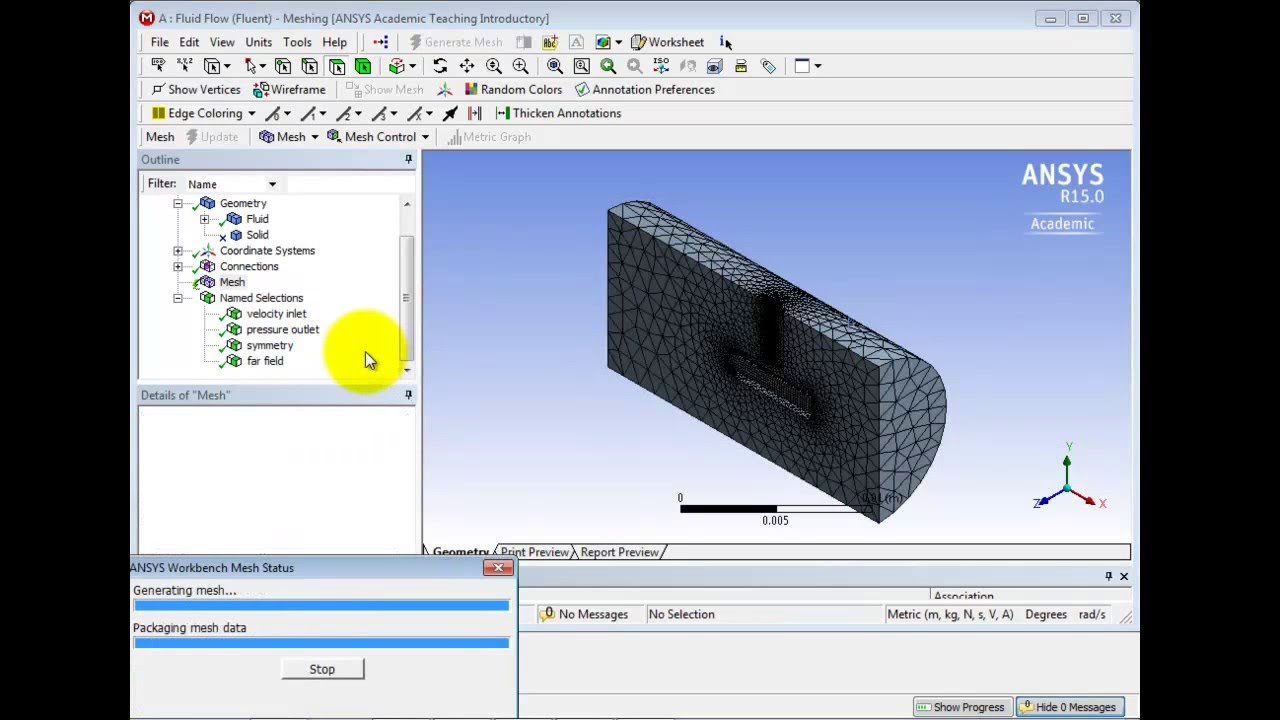Click the Show Progress button
The height and width of the screenshot is (720, 1280).
point(963,707)
